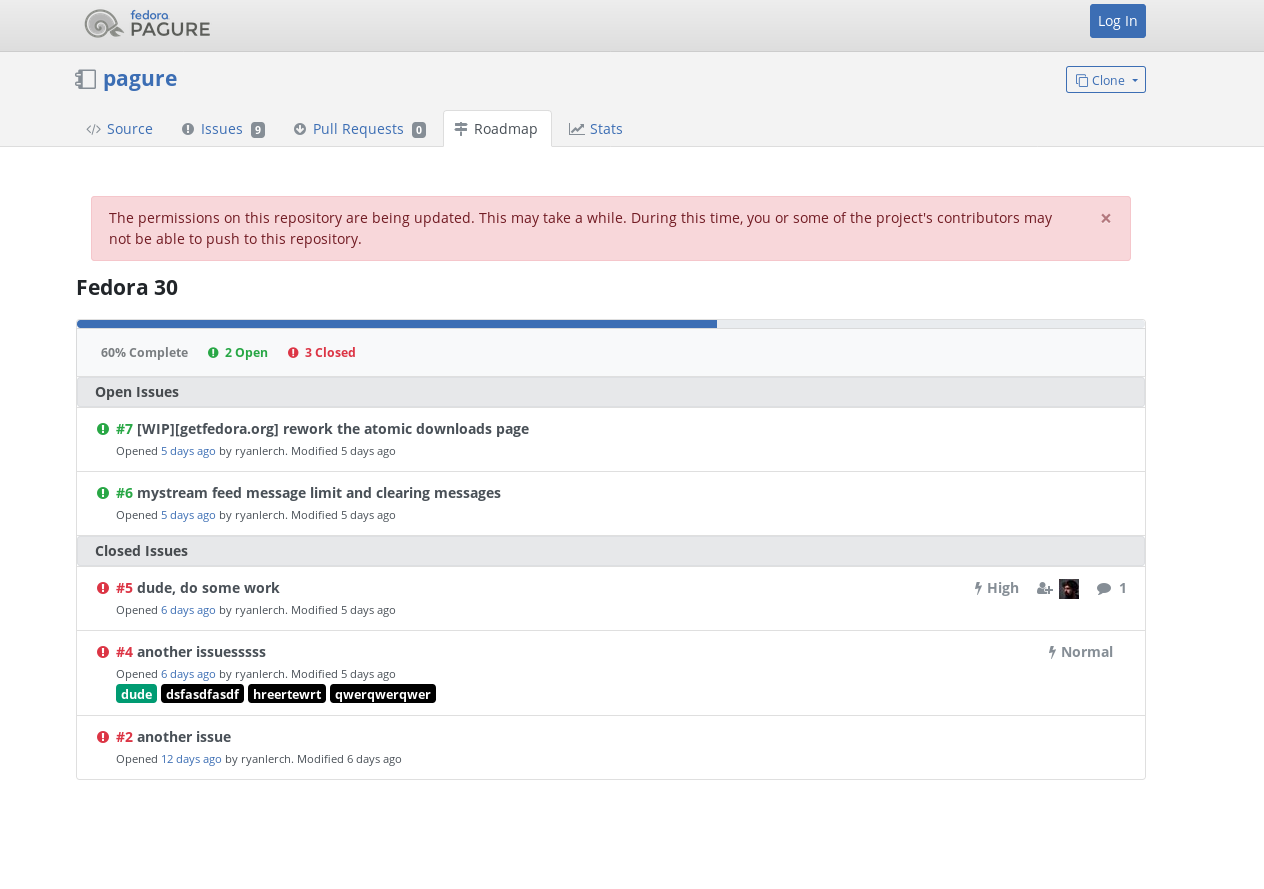
Task: Select the Roadmap tab
Action: (497, 129)
